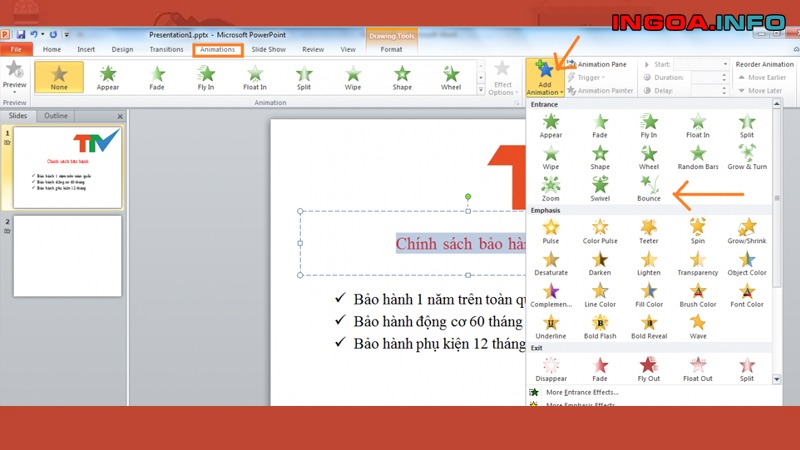Viewport: 800px width, 450px height.
Task: Open the Add Animation dropdown
Action: [544, 78]
